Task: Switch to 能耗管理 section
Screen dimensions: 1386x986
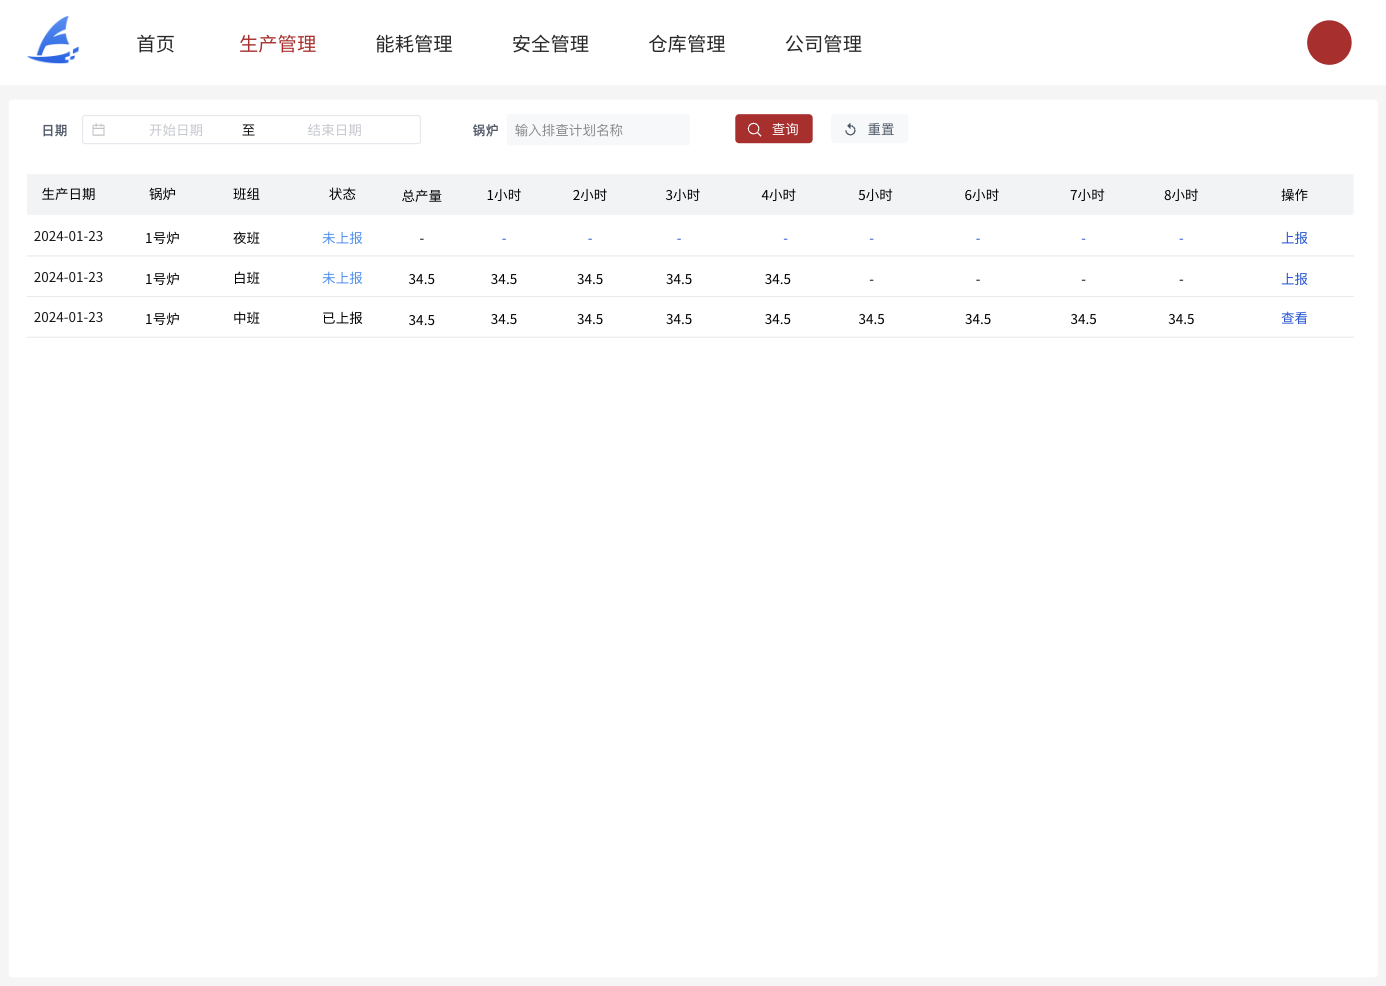Action: point(414,44)
